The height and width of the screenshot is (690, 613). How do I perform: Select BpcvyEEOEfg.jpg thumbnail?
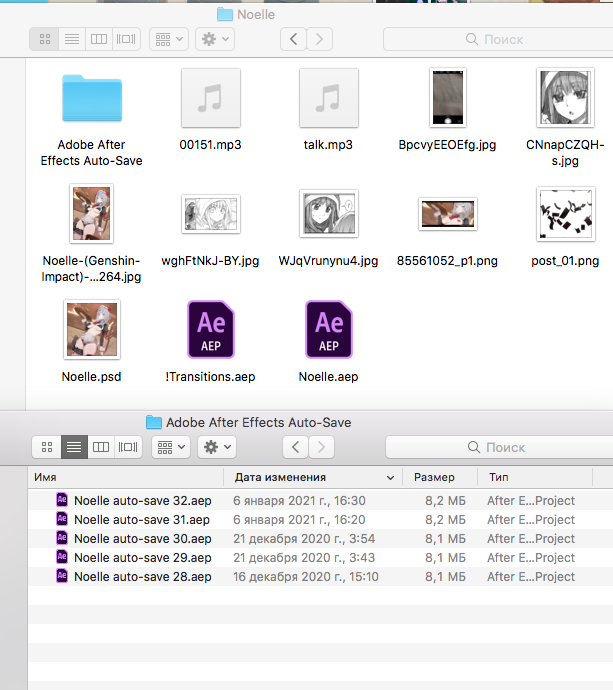click(x=448, y=98)
